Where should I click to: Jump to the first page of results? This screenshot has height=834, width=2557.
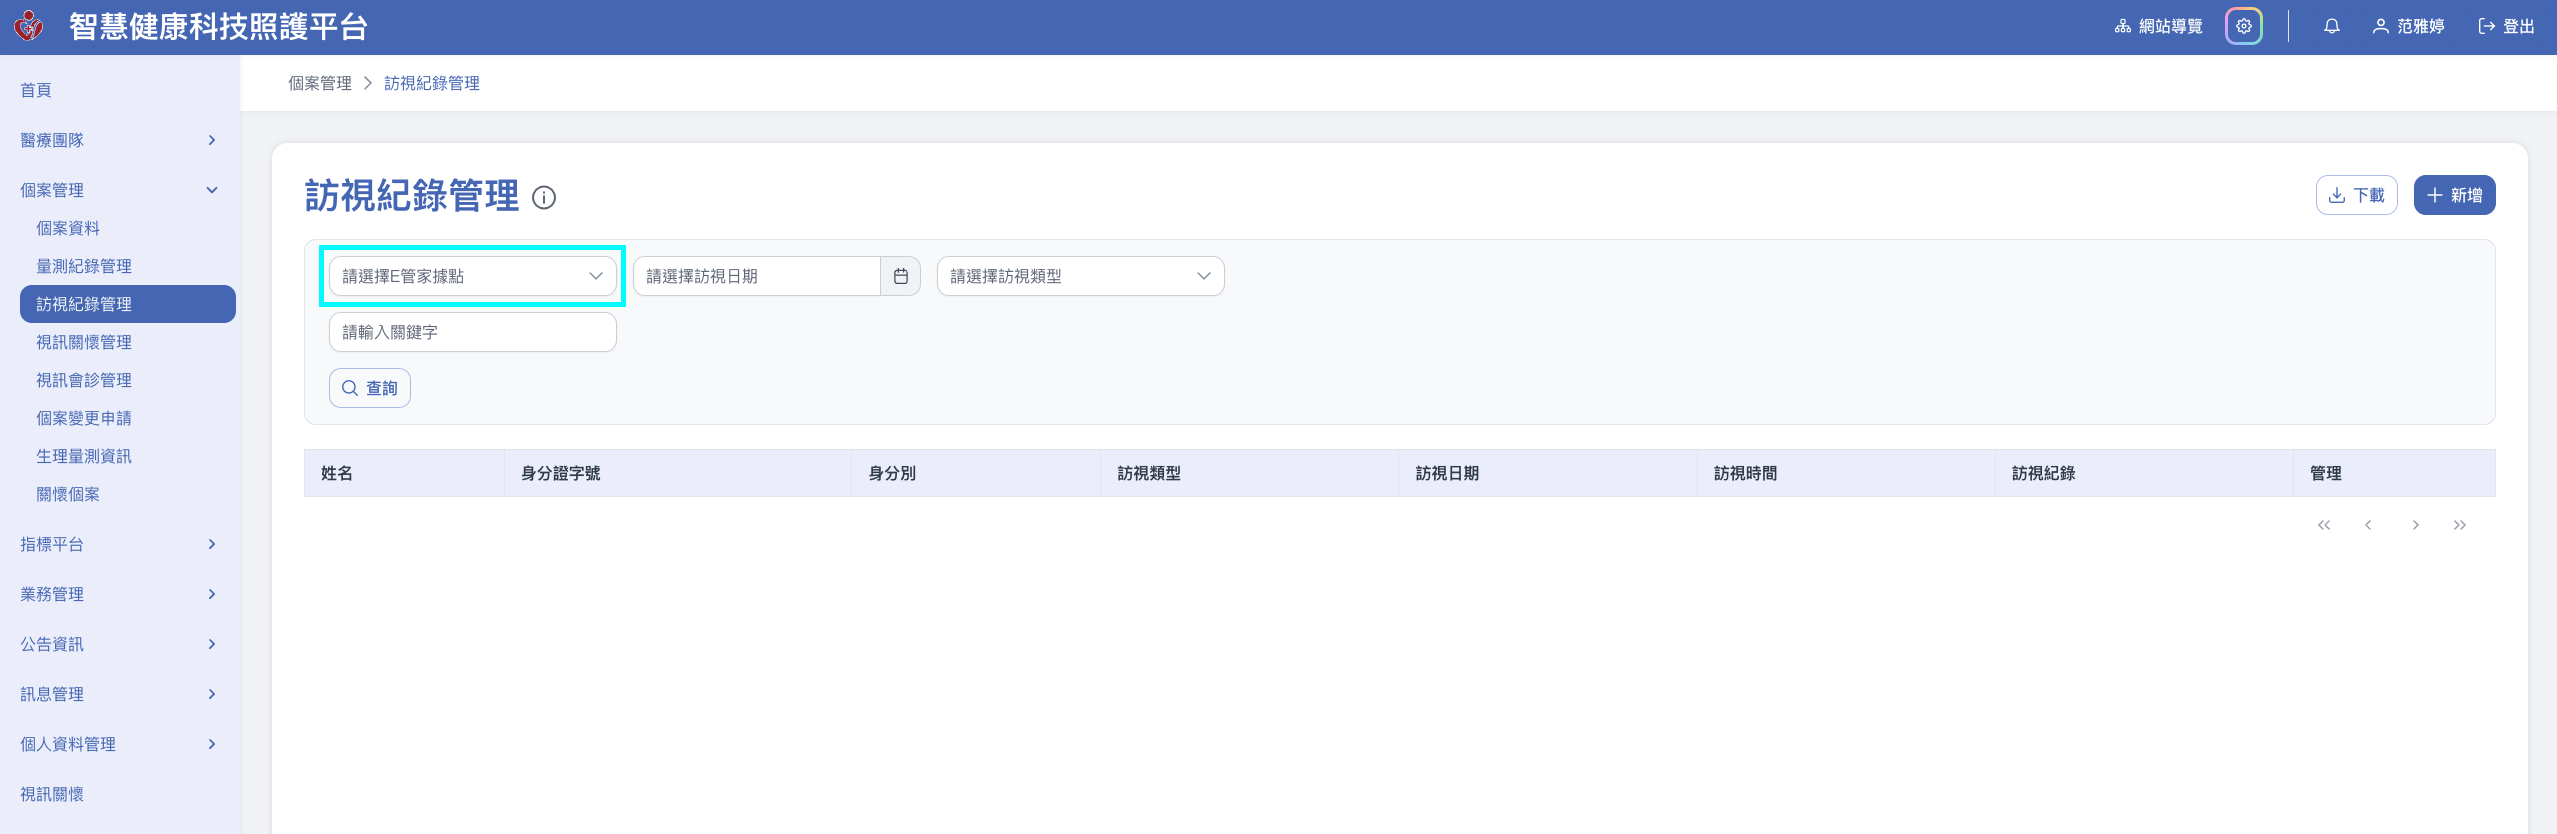[x=2323, y=525]
